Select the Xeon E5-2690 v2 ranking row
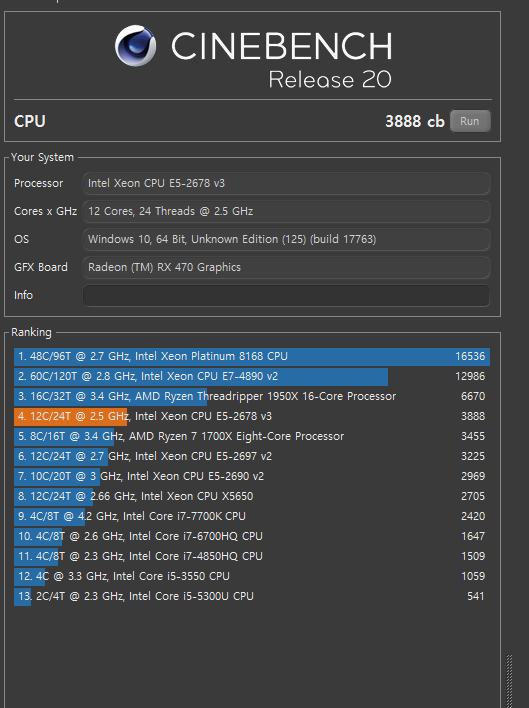529x708 pixels. tap(252, 476)
